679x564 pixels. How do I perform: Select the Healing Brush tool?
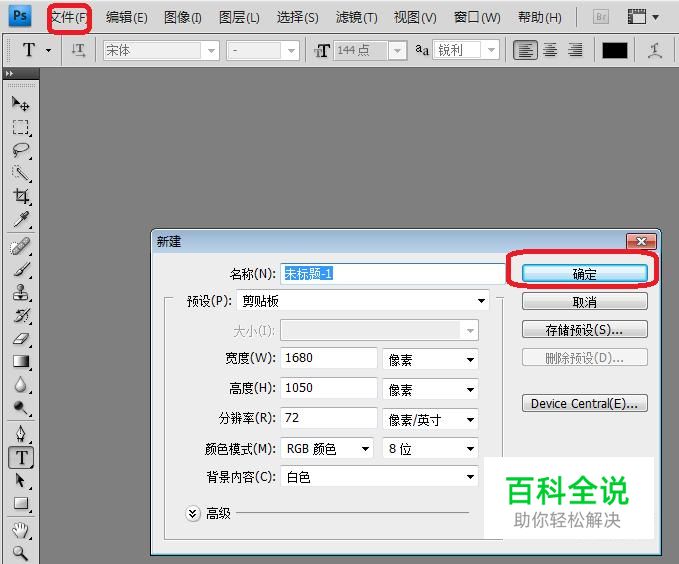(x=20, y=247)
